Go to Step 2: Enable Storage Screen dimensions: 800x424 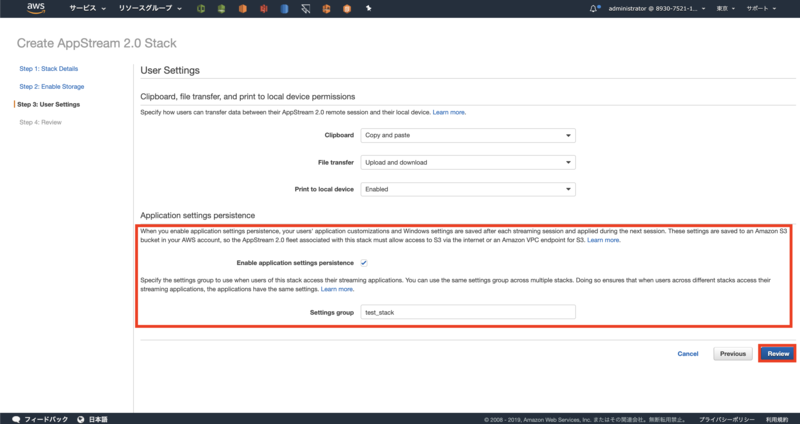[x=52, y=86]
